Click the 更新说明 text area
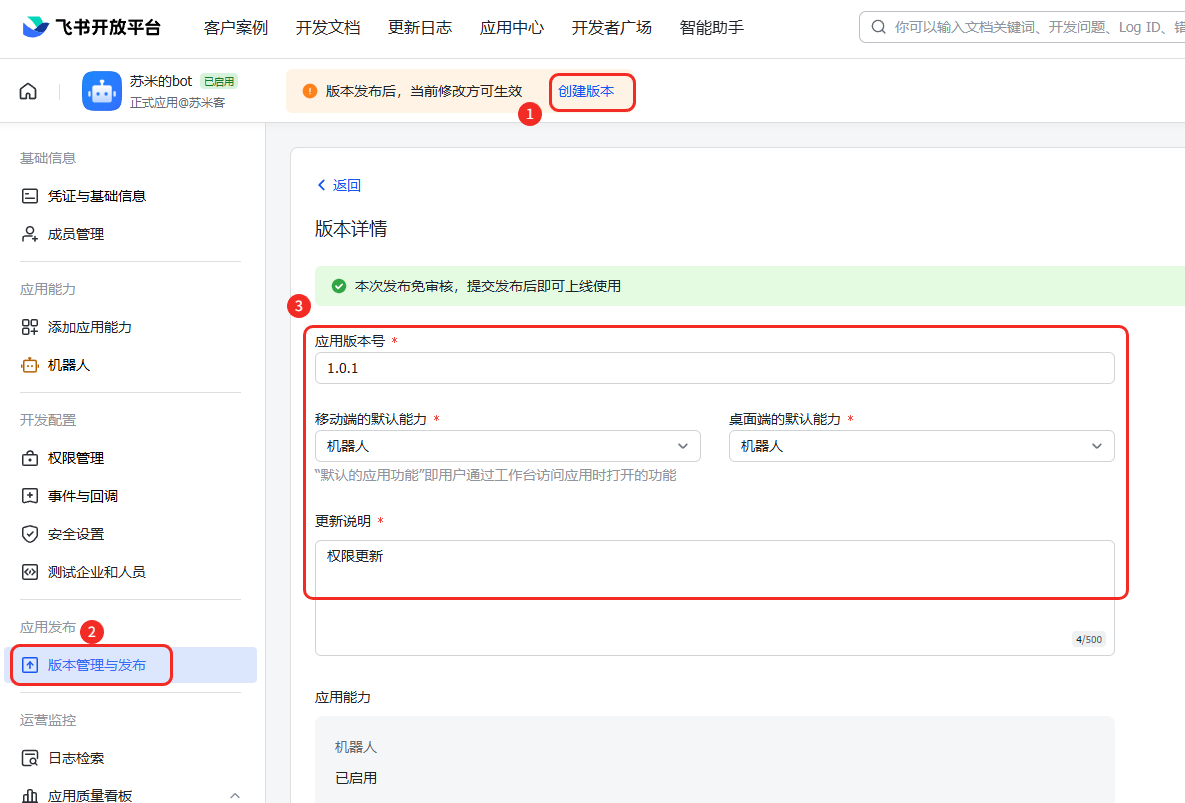The height and width of the screenshot is (803, 1185). coord(714,597)
